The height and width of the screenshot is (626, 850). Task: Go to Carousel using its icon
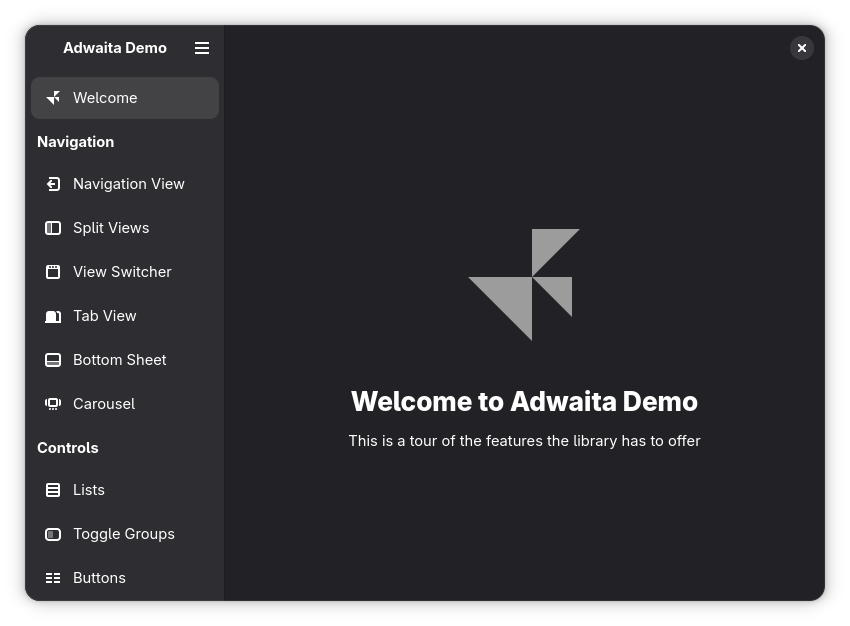pyautogui.click(x=53, y=404)
